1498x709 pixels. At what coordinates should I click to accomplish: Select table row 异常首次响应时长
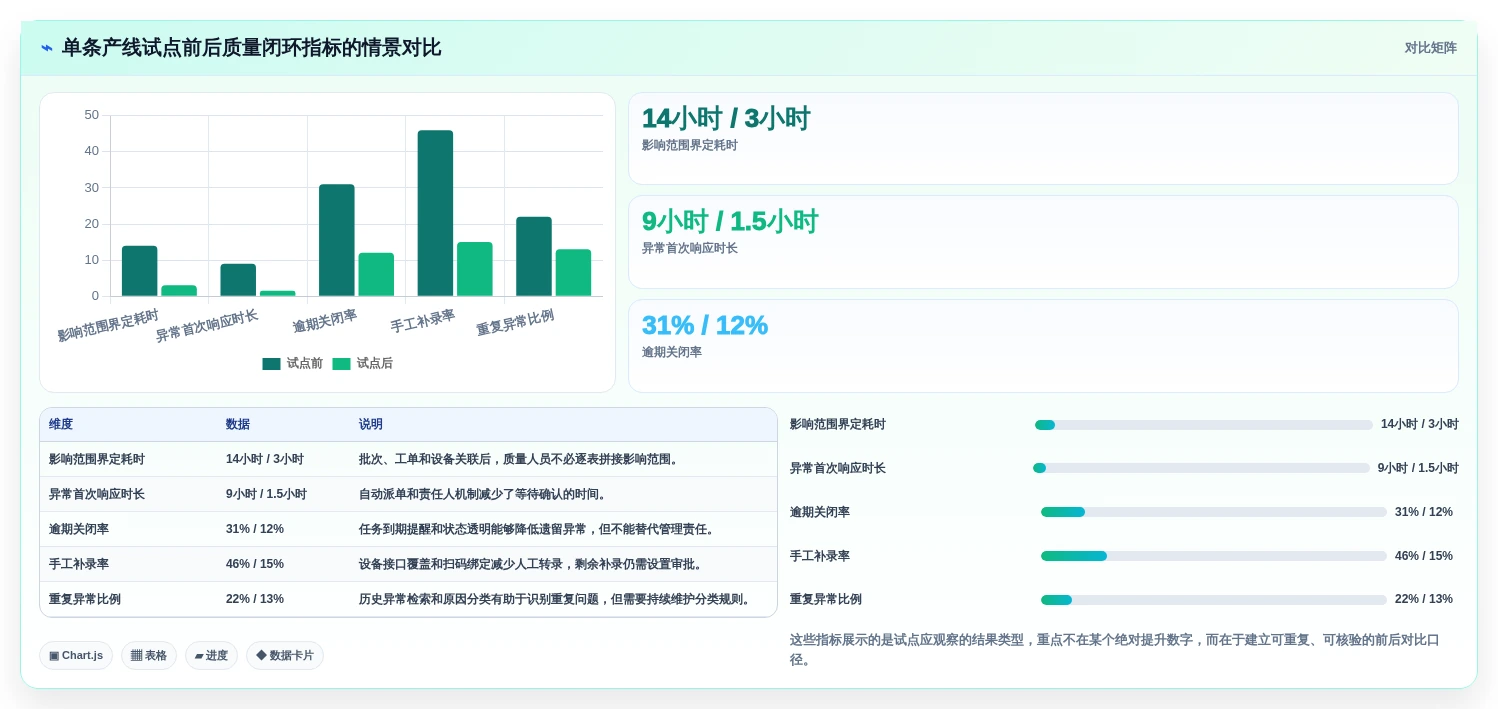[x=408, y=495]
